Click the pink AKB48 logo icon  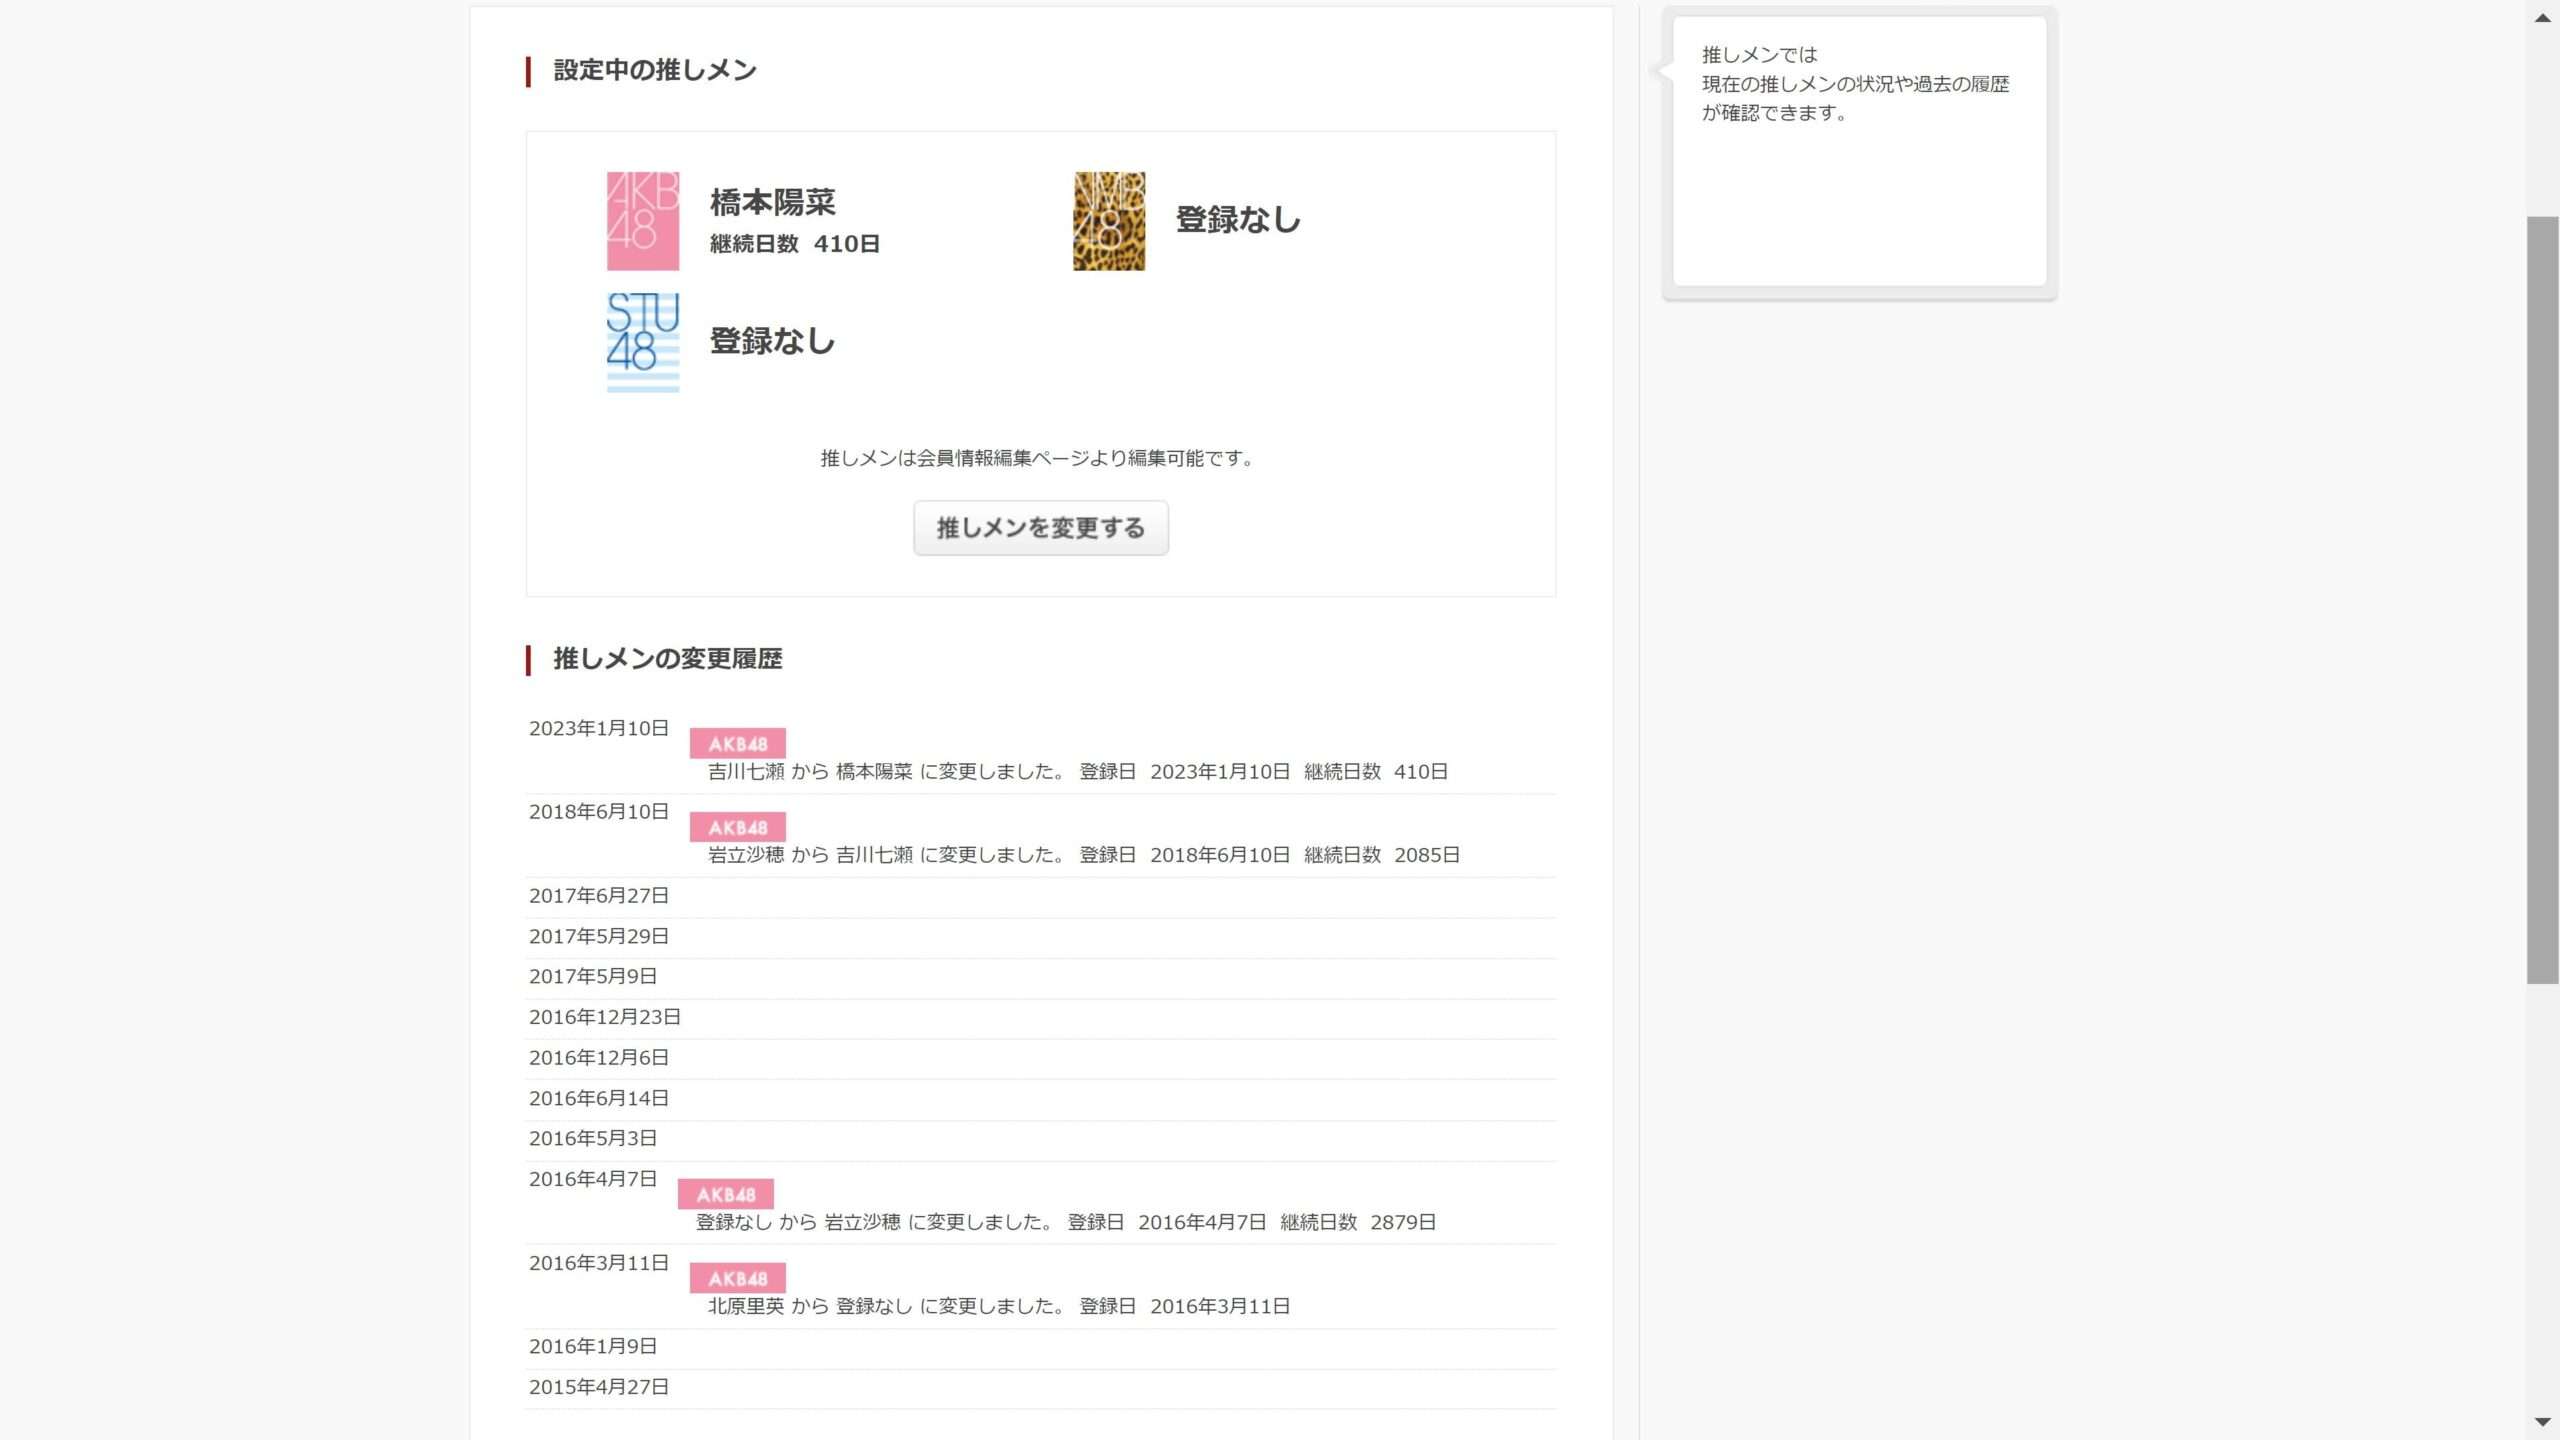pos(642,221)
